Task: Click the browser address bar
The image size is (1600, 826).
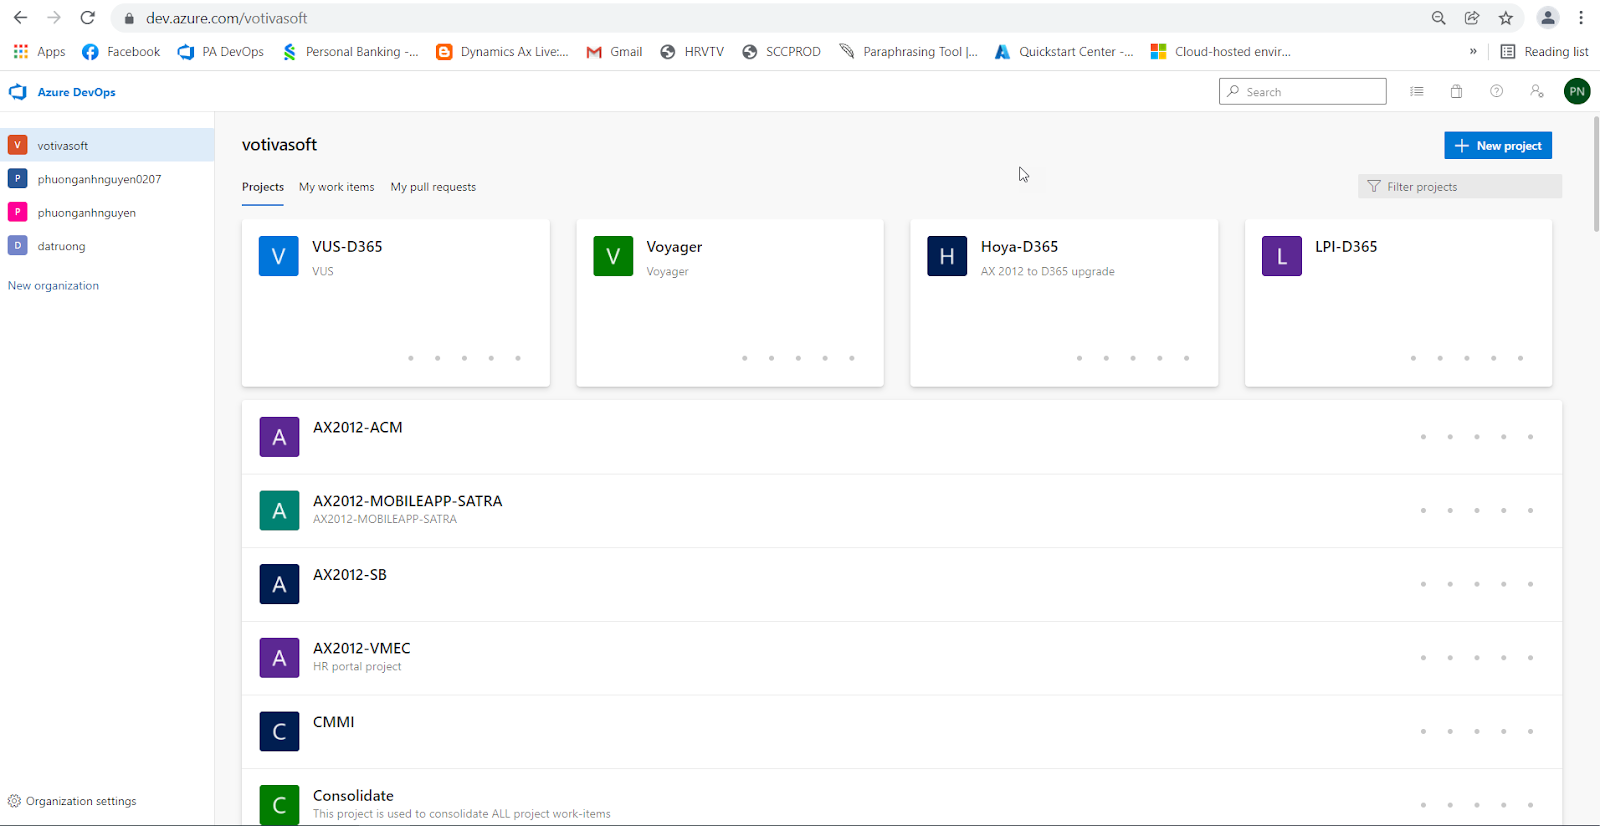Action: point(770,18)
